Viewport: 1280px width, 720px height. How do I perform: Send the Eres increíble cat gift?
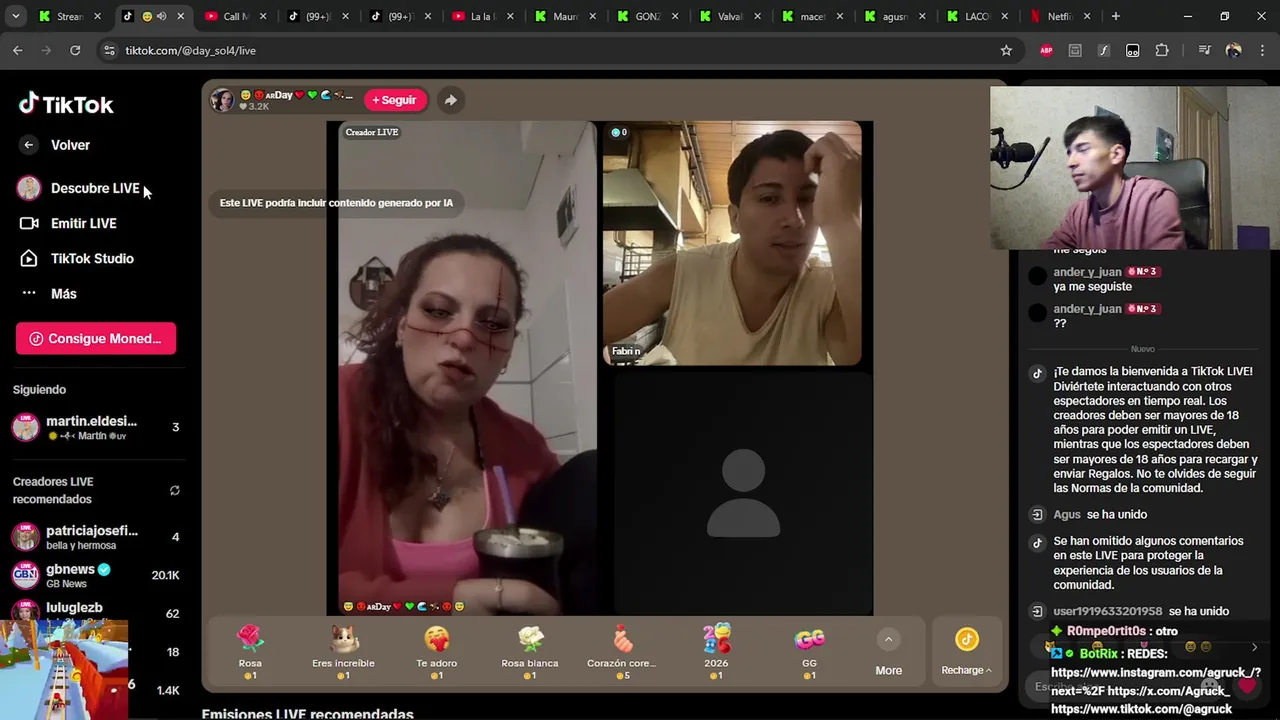click(x=343, y=653)
